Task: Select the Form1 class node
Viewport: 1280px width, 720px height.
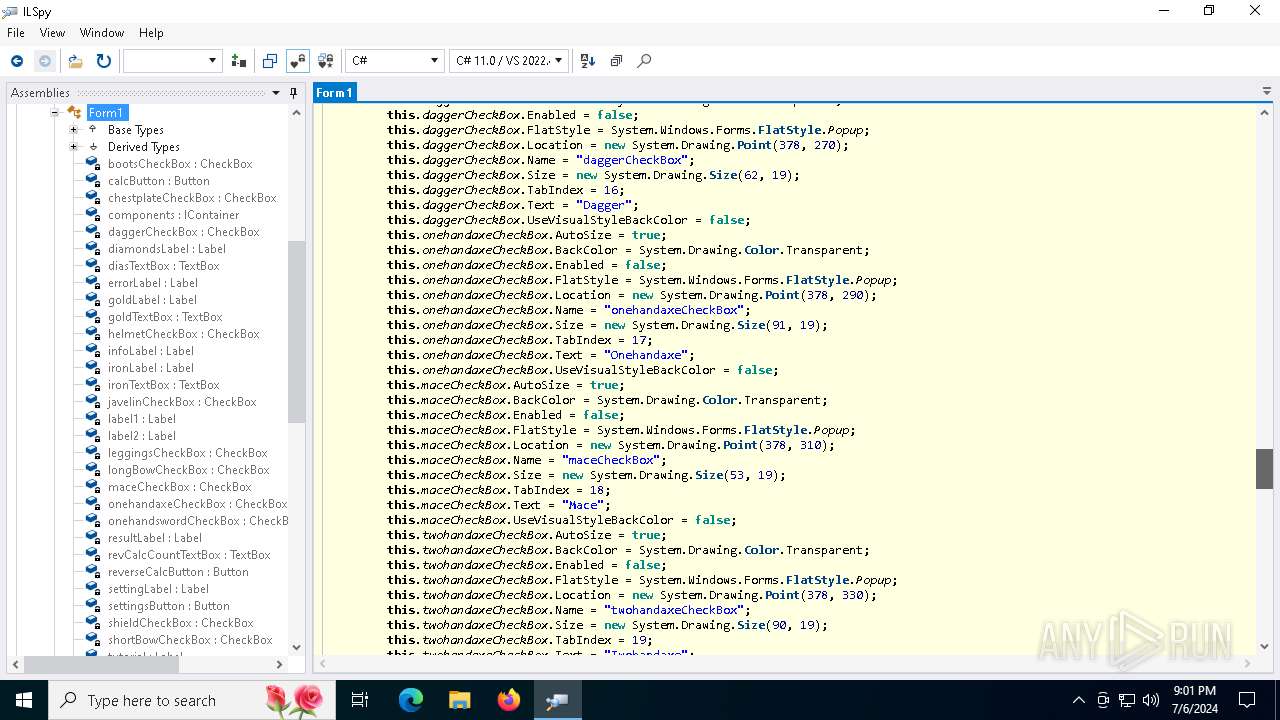Action: coord(106,113)
